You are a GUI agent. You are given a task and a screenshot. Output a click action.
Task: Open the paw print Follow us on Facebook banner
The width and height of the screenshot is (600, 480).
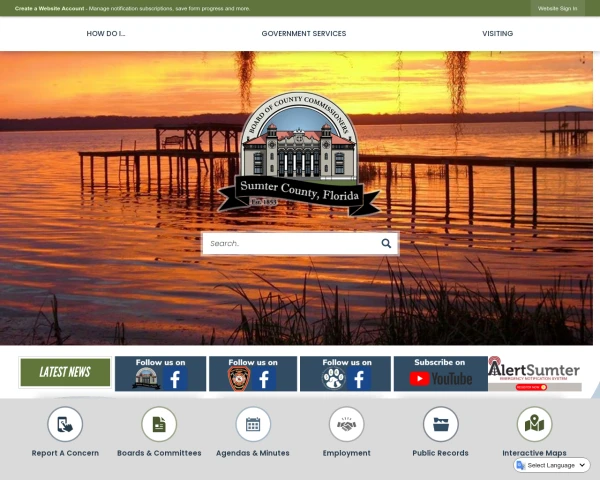point(345,373)
